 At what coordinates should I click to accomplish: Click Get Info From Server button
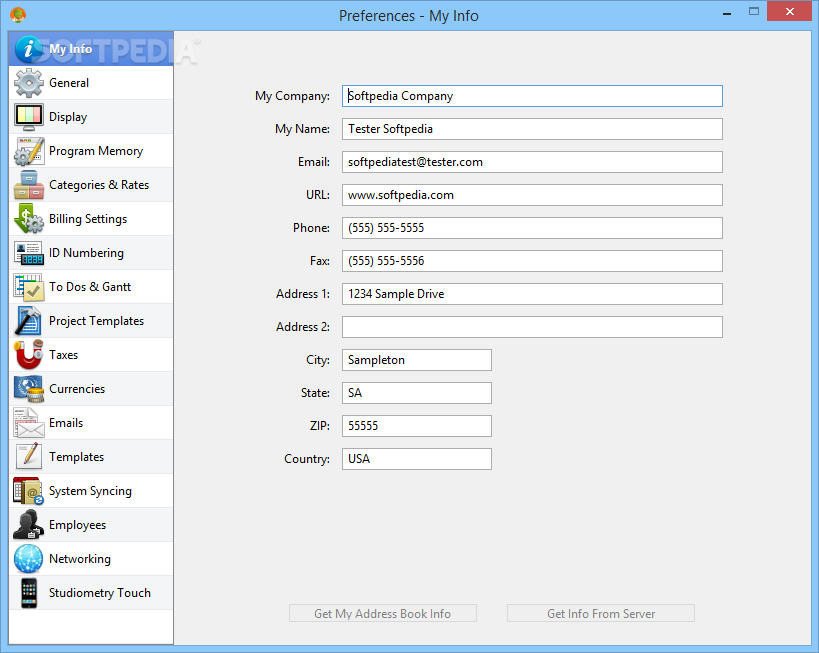[601, 613]
